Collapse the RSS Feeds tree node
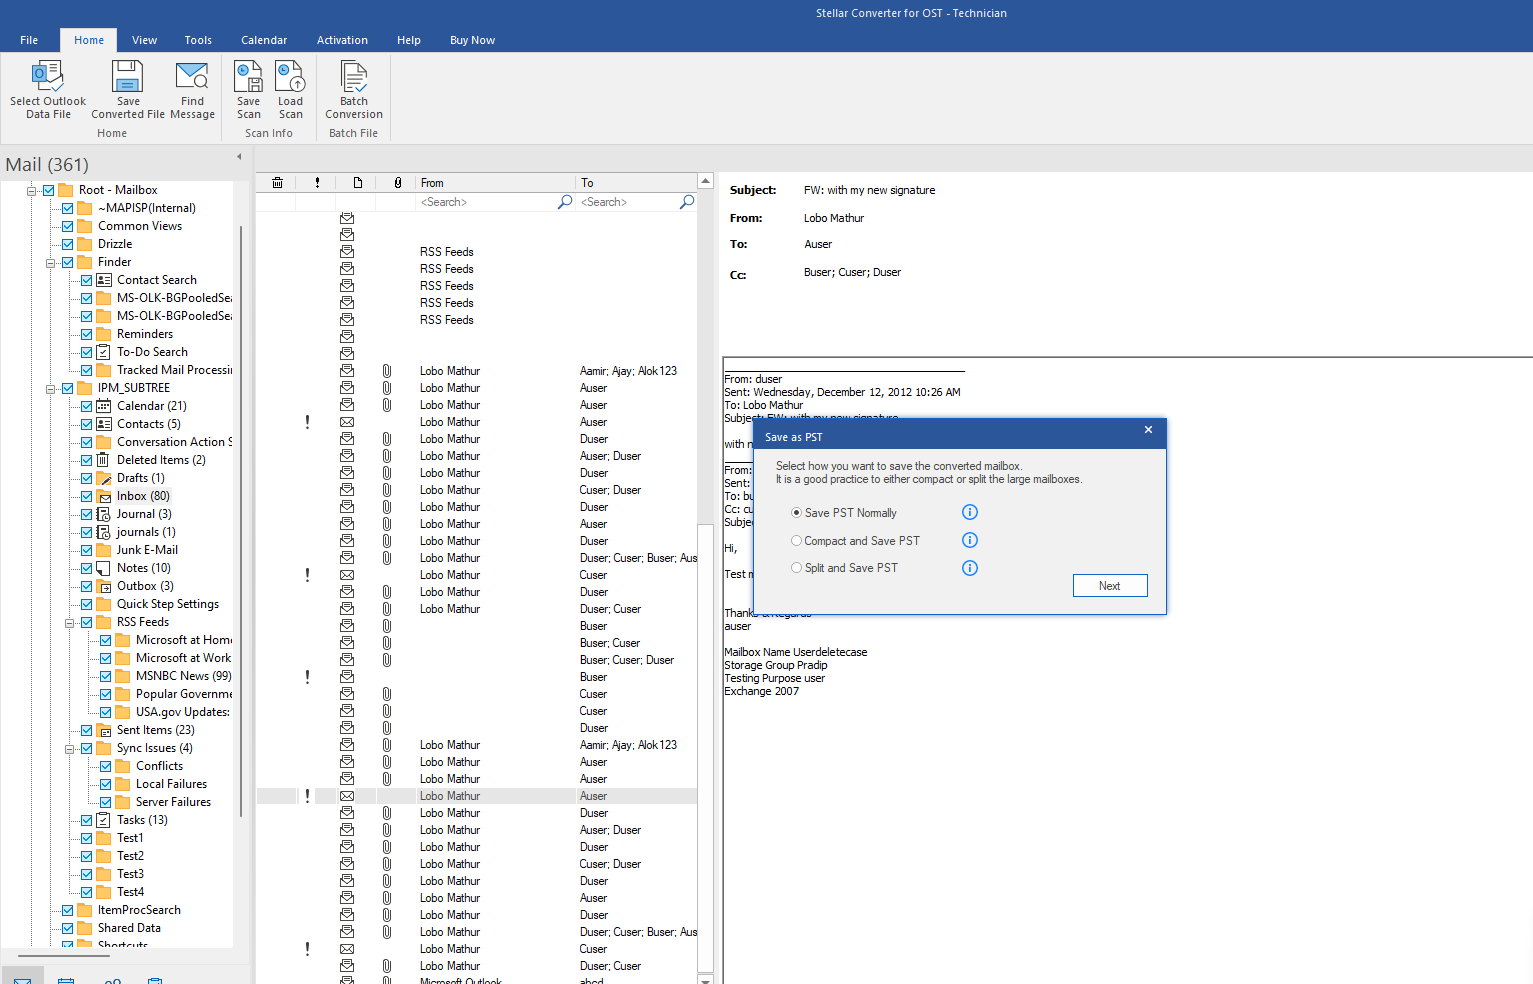The height and width of the screenshot is (984, 1533). tap(69, 622)
